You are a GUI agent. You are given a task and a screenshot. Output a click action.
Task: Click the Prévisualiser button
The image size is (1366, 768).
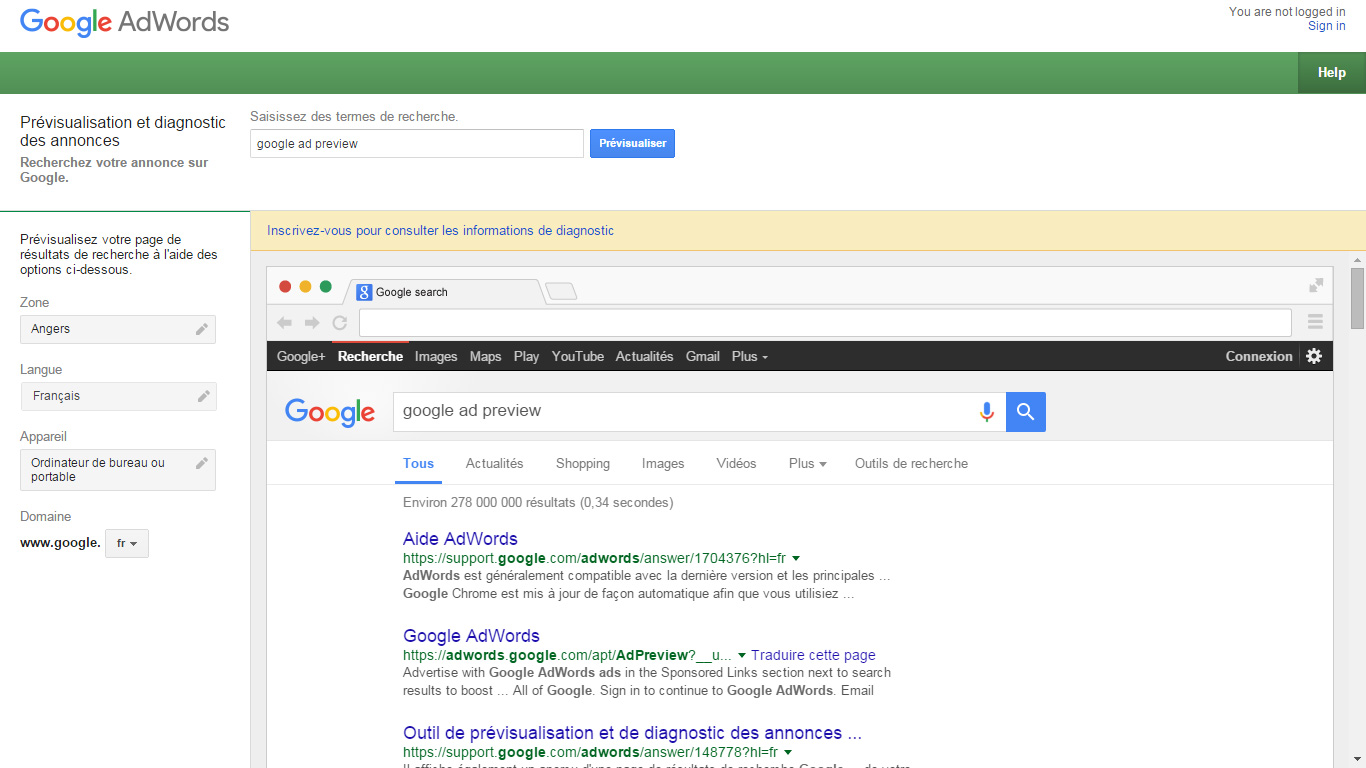[632, 143]
